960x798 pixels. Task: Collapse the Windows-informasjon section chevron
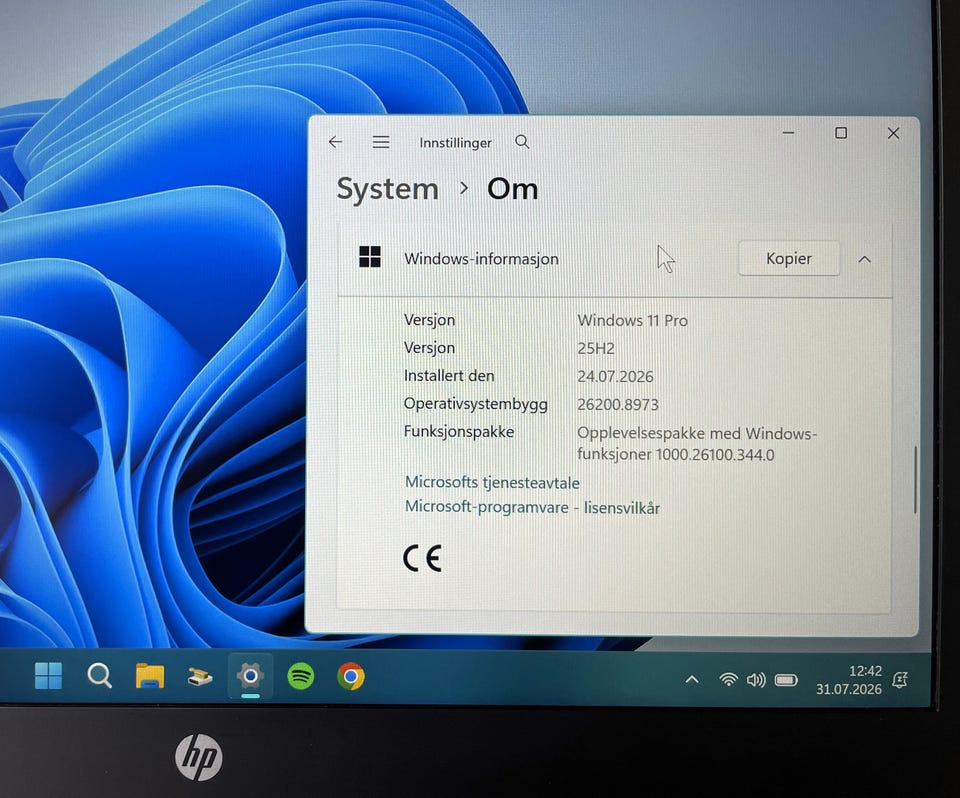(864, 260)
